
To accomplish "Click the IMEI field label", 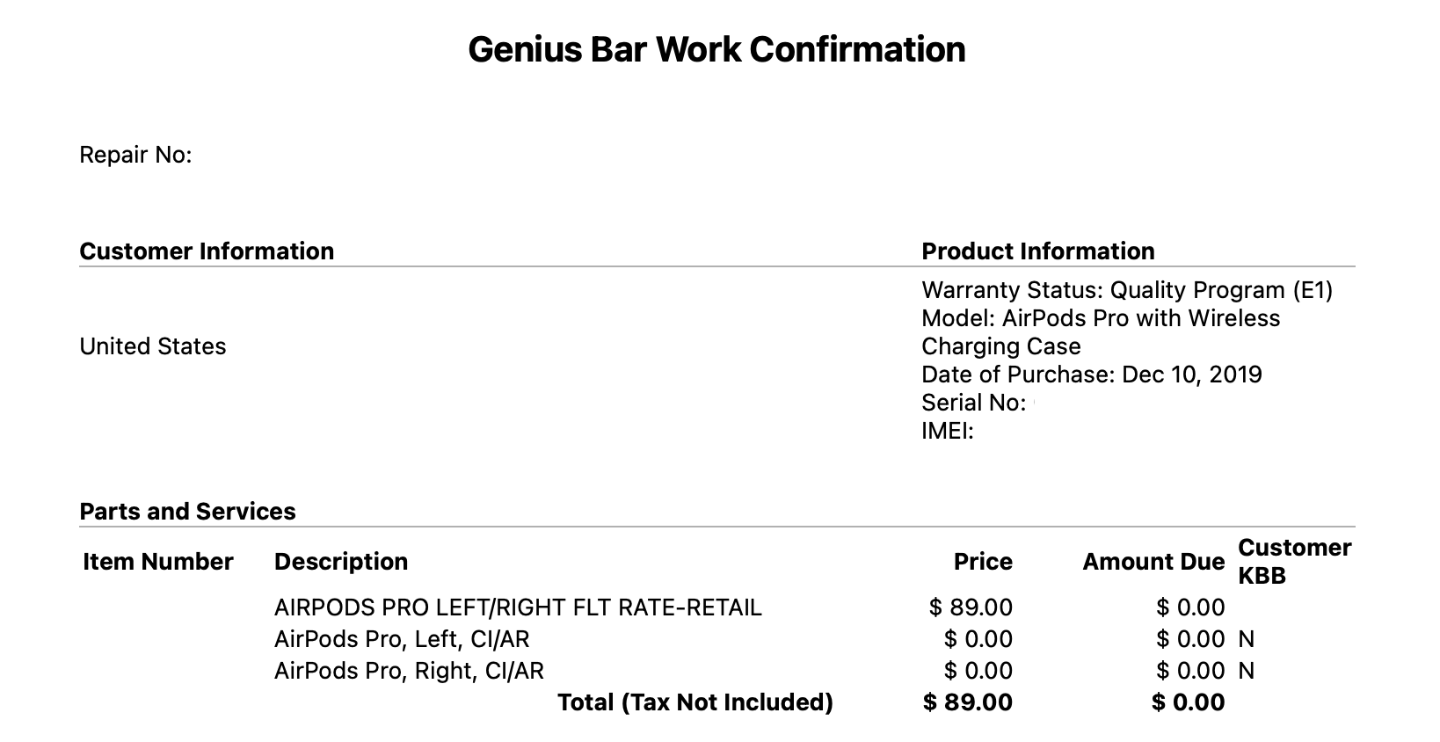I will pos(947,431).
